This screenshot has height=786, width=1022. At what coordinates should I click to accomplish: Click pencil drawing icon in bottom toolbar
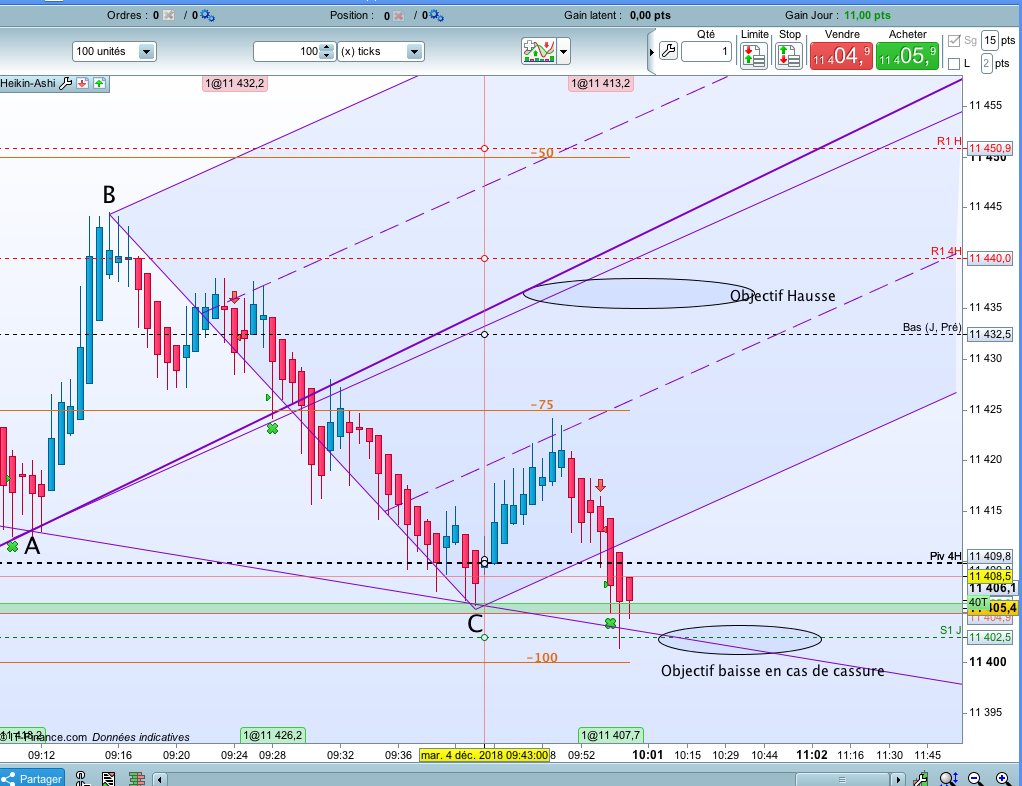(x=920, y=778)
